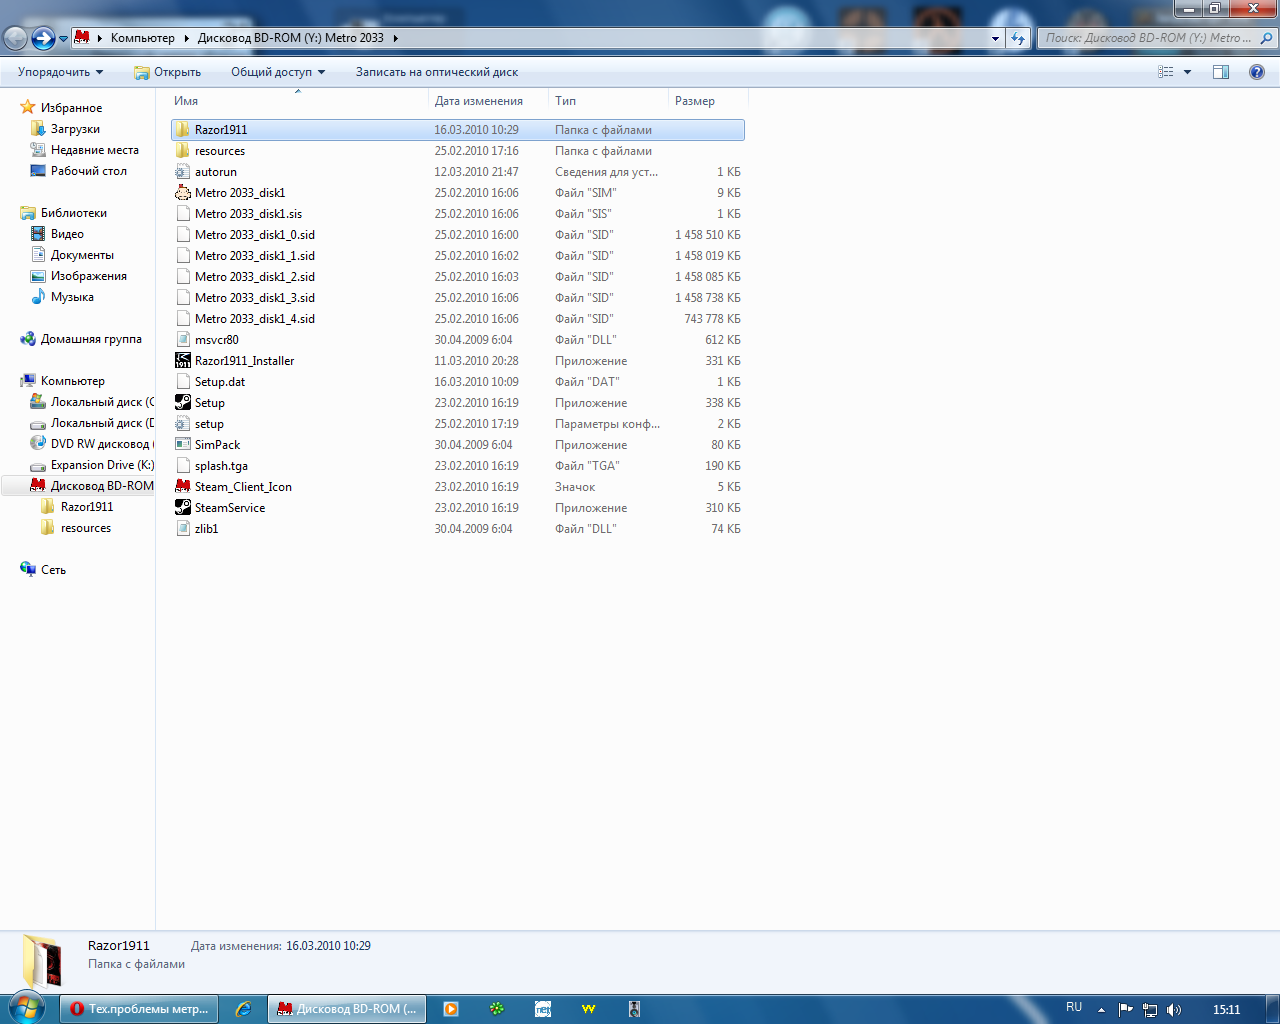
Task: Toggle the preview pane icon
Action: click(1221, 72)
